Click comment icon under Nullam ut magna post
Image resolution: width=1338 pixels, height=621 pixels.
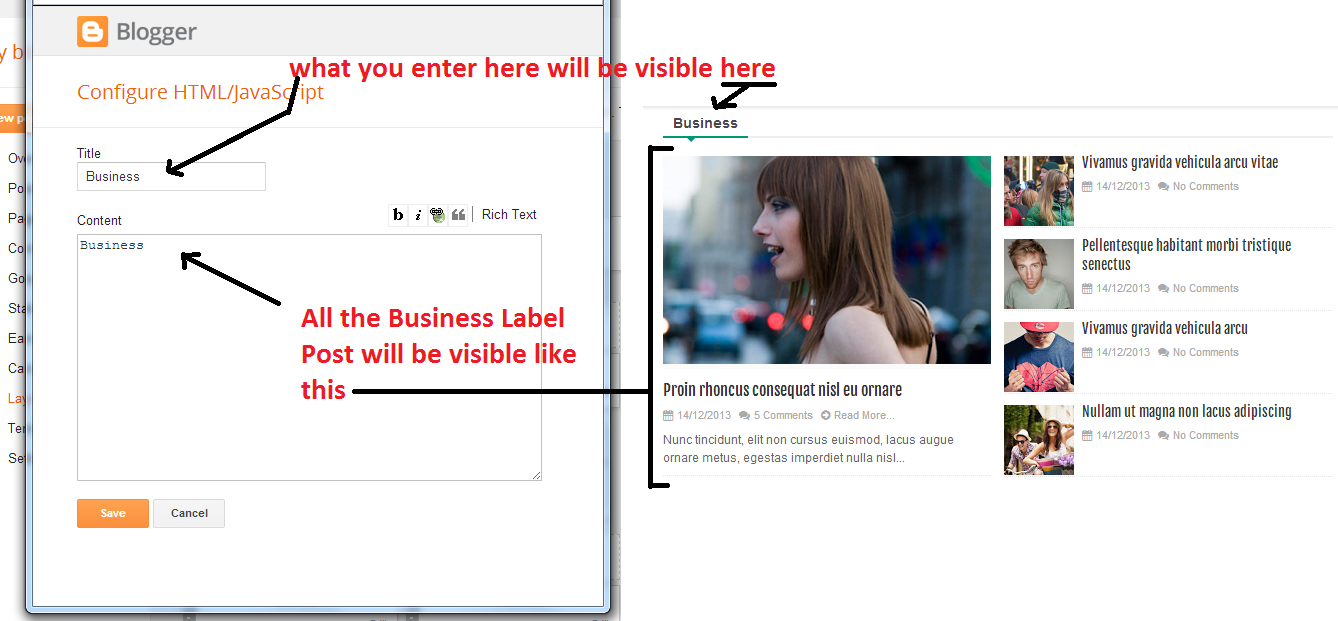pos(1163,435)
